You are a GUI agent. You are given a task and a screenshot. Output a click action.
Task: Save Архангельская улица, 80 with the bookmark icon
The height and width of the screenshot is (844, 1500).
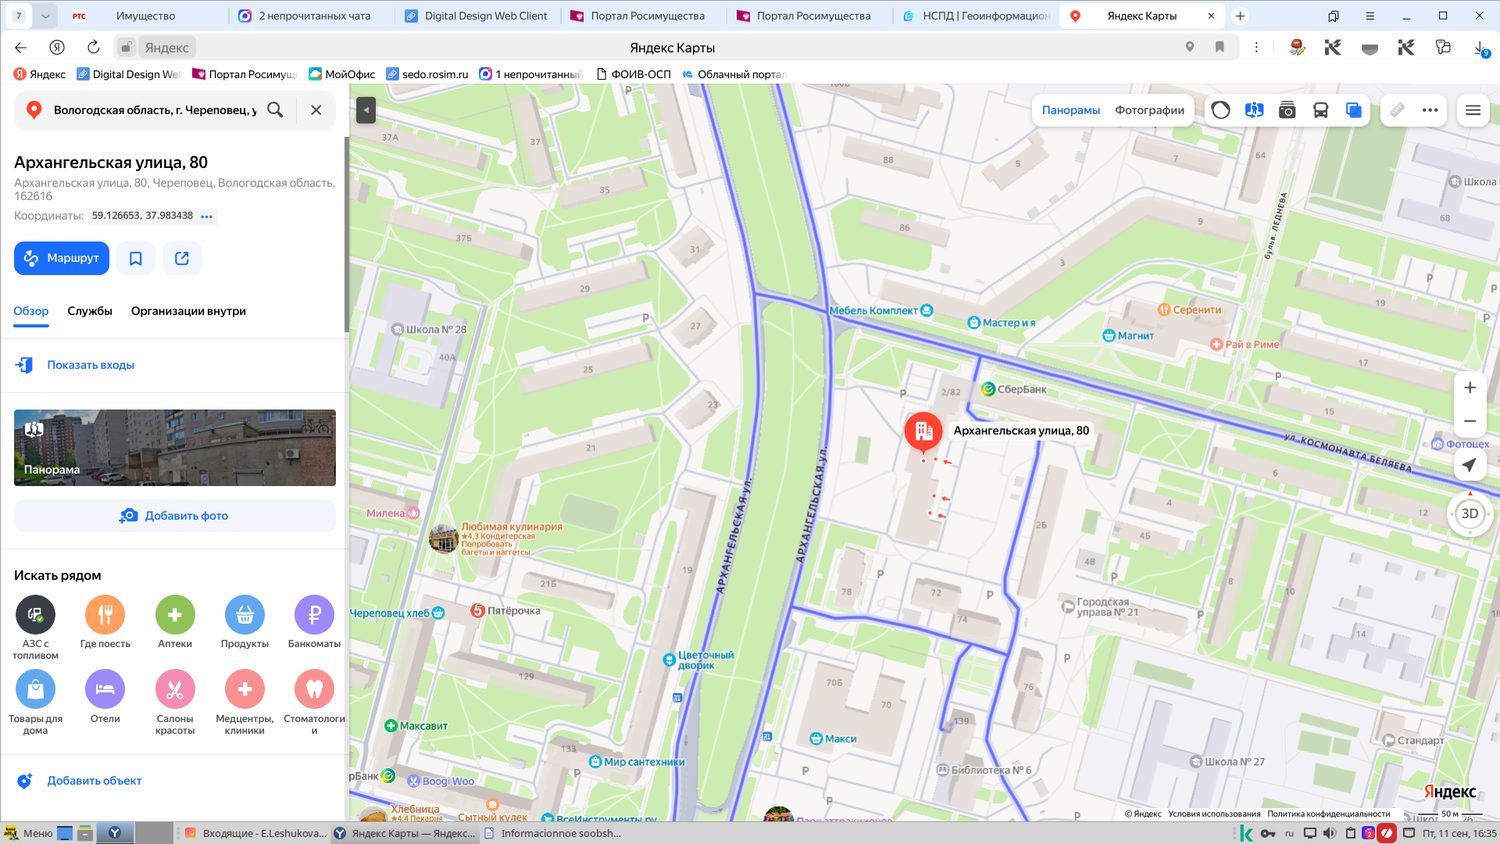[136, 258]
